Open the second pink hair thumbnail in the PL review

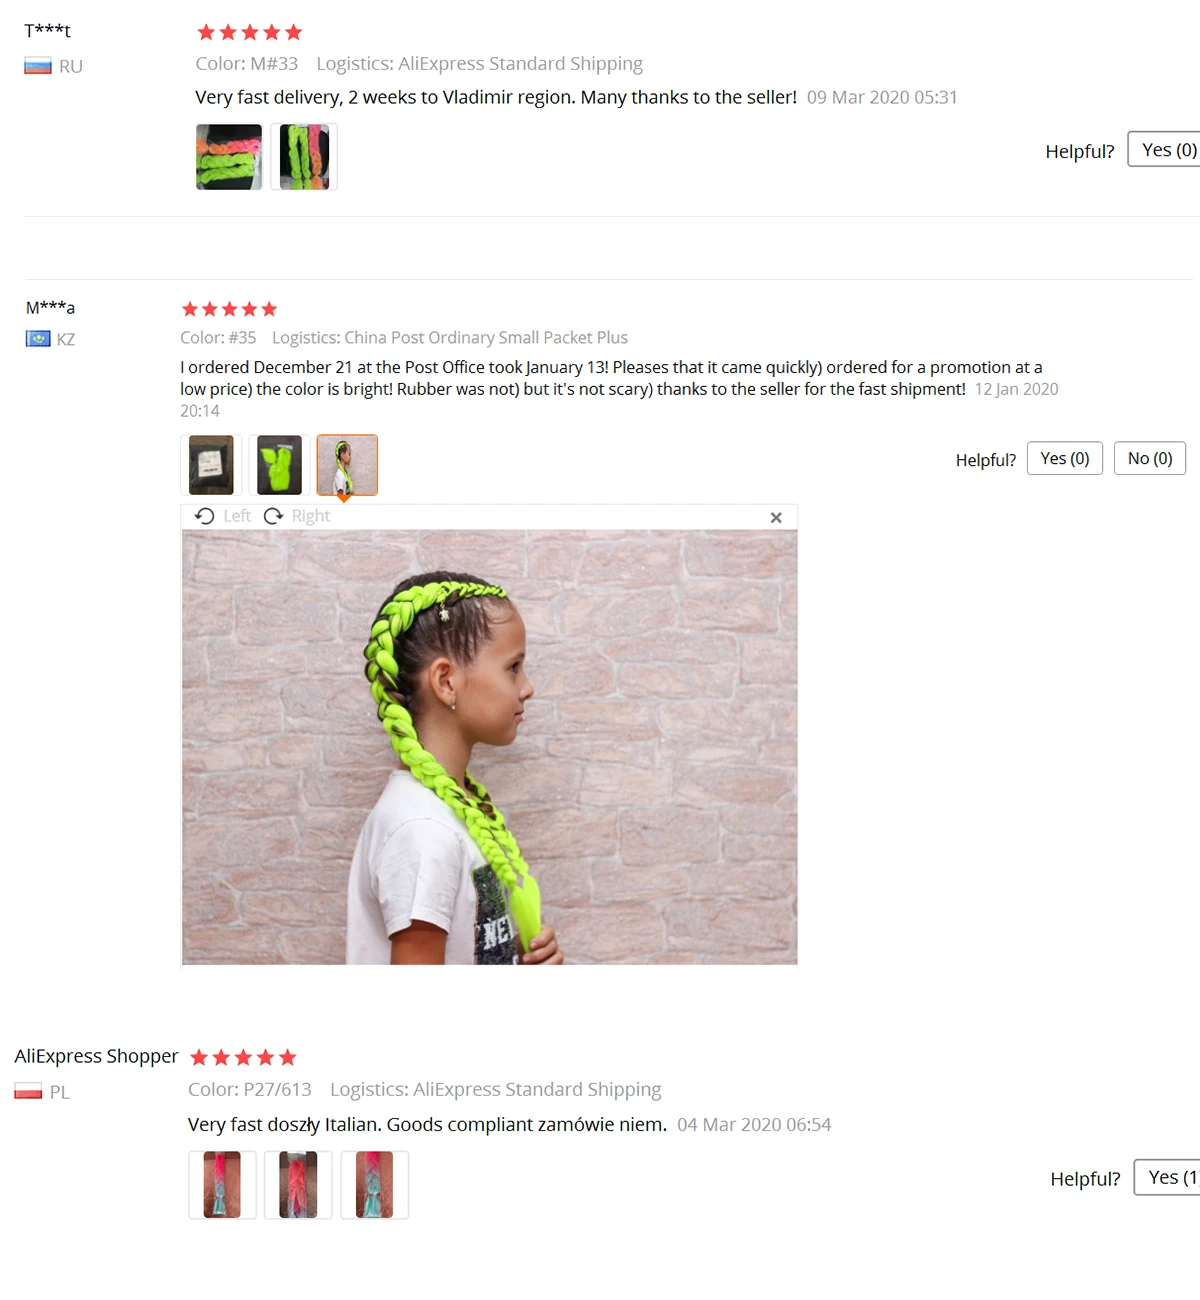[298, 1185]
